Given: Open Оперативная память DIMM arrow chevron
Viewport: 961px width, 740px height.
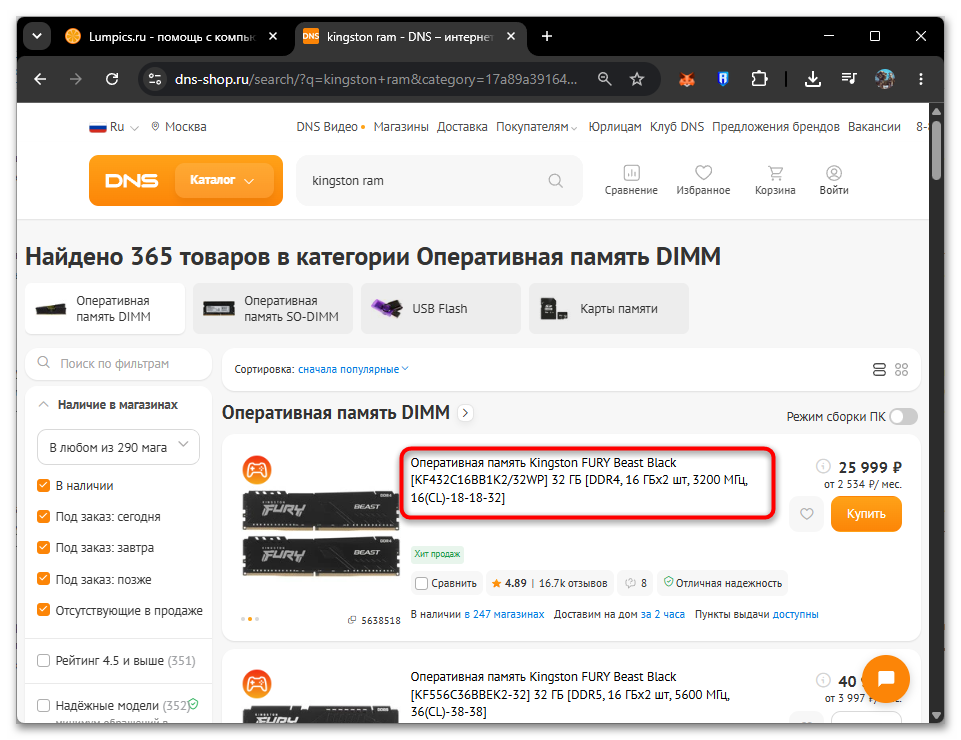Looking at the screenshot, I should click(x=465, y=413).
